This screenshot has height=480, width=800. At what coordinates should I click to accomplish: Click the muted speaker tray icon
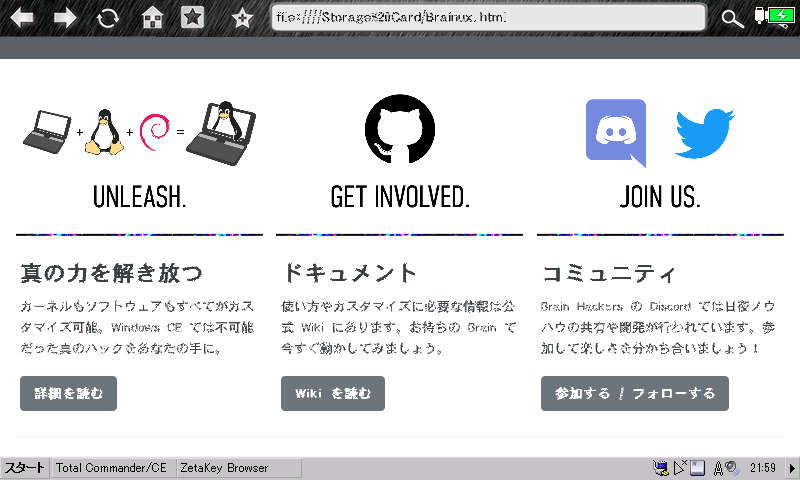[681, 467]
